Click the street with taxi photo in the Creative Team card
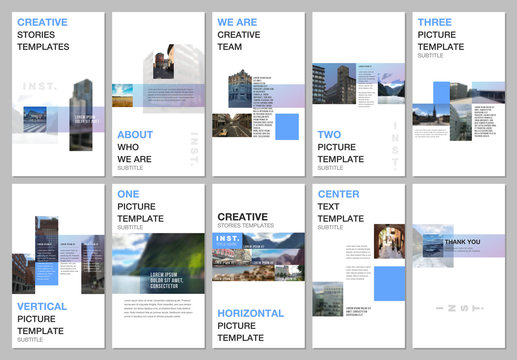The width and height of the screenshot is (517, 360). coord(232,125)
